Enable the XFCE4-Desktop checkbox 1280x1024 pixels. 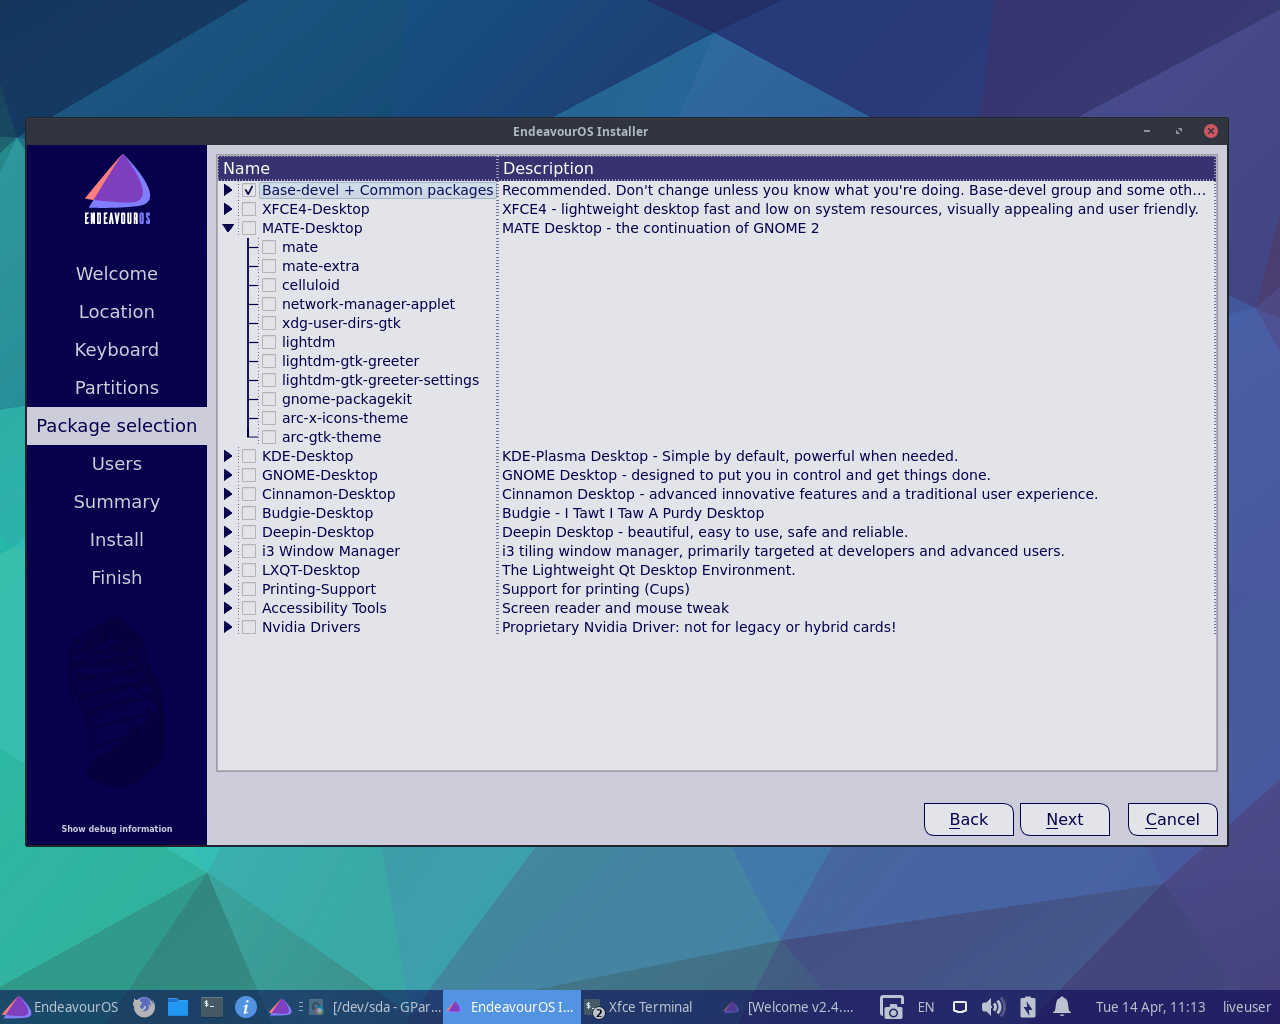(x=249, y=209)
